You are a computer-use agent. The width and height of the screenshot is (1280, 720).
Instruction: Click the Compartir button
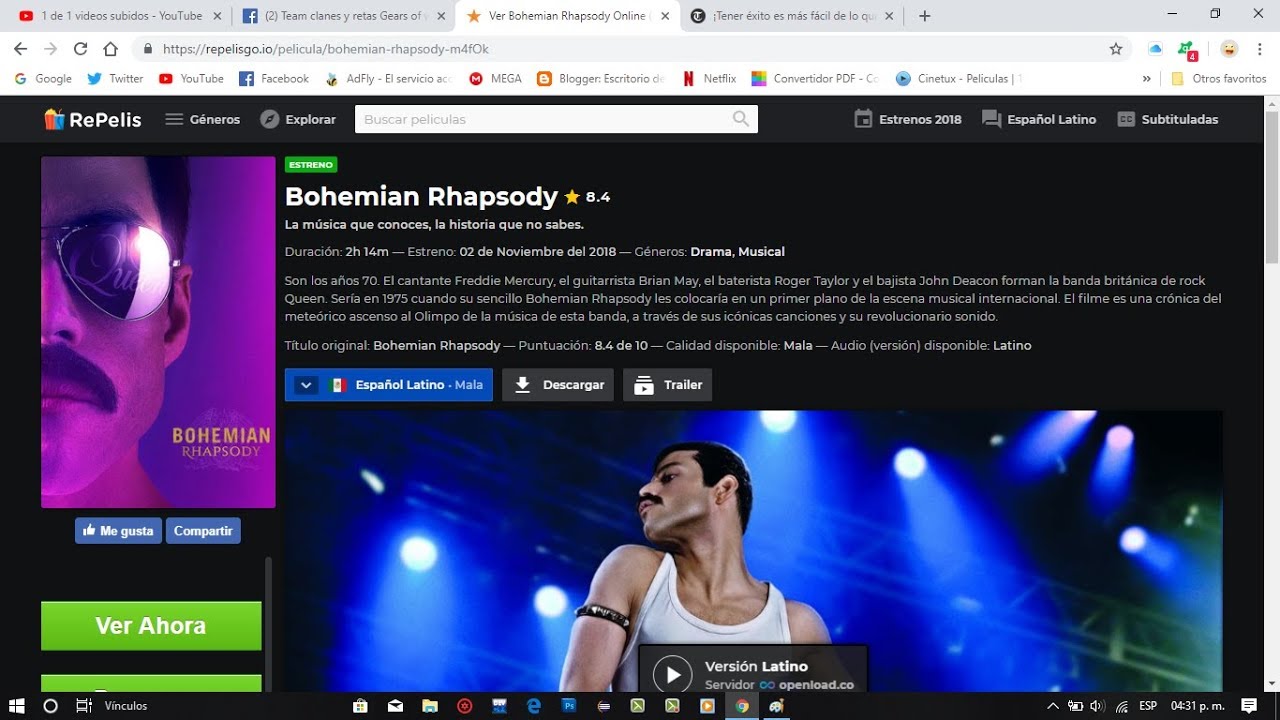point(203,531)
